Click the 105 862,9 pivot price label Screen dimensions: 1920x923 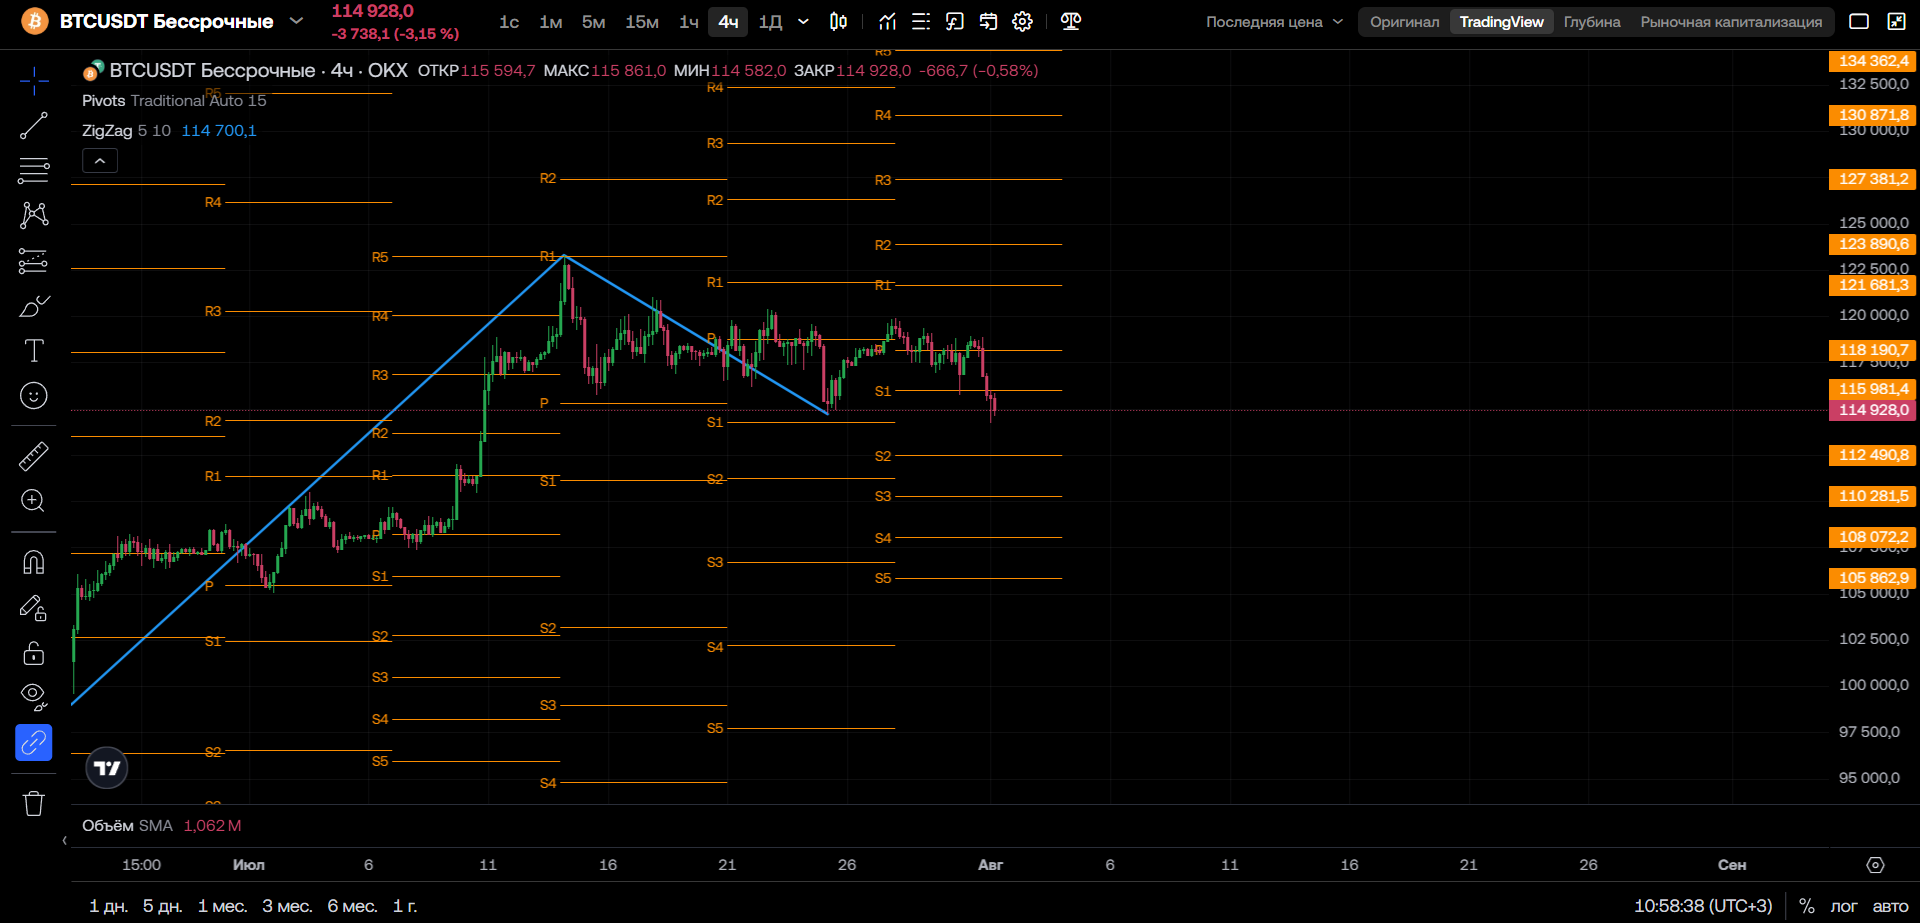[x=1873, y=578]
